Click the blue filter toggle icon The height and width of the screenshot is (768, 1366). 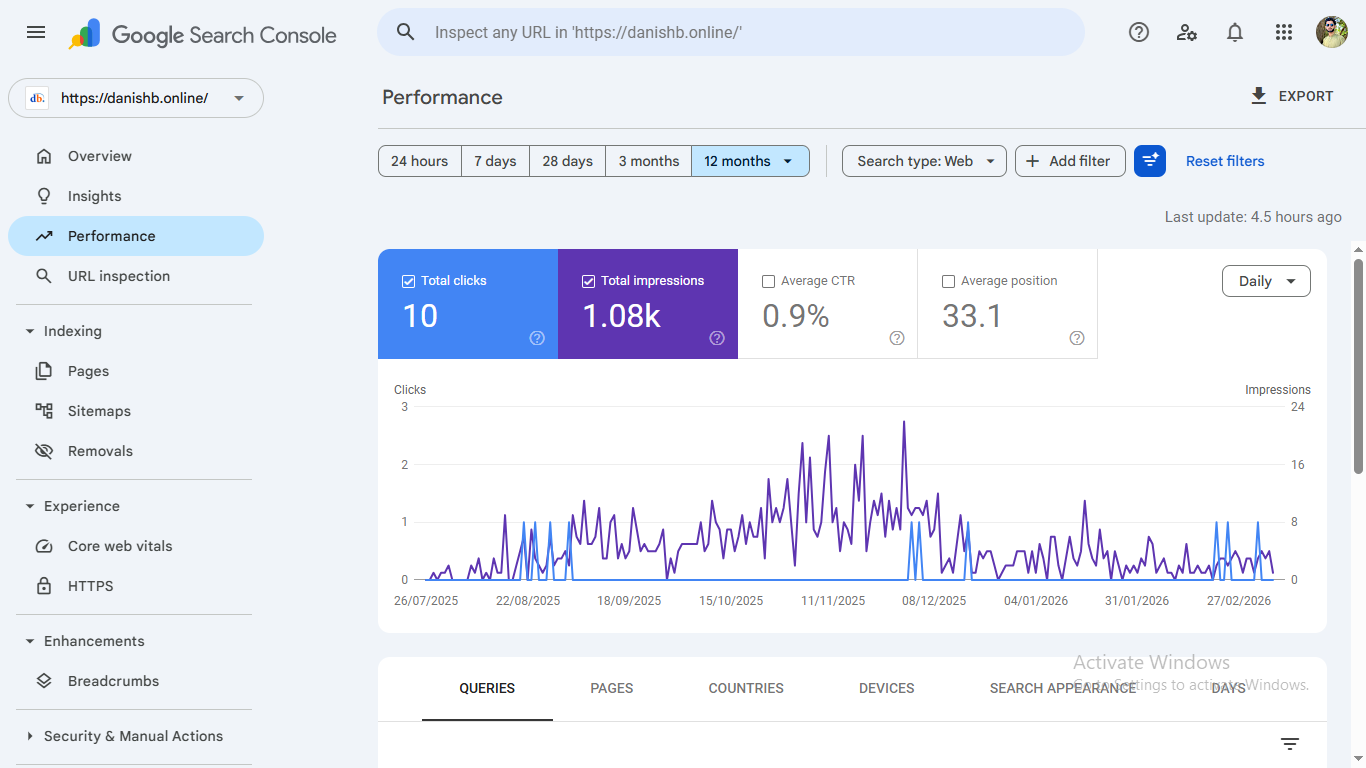(x=1150, y=161)
